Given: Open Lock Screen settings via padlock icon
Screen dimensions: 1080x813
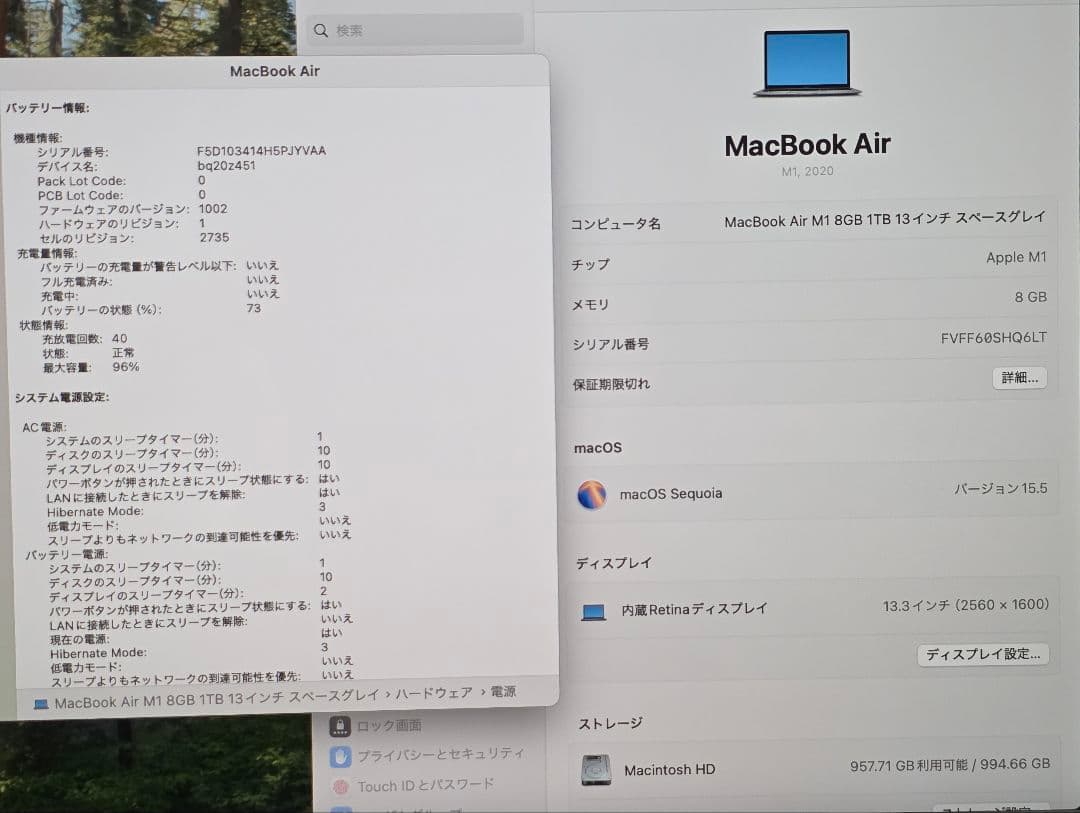Looking at the screenshot, I should point(341,727).
